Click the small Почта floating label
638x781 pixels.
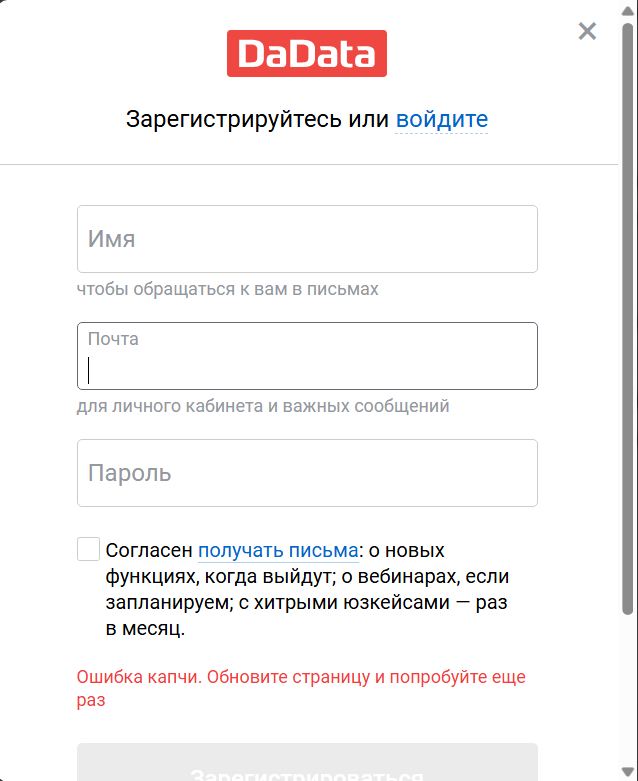(x=113, y=339)
